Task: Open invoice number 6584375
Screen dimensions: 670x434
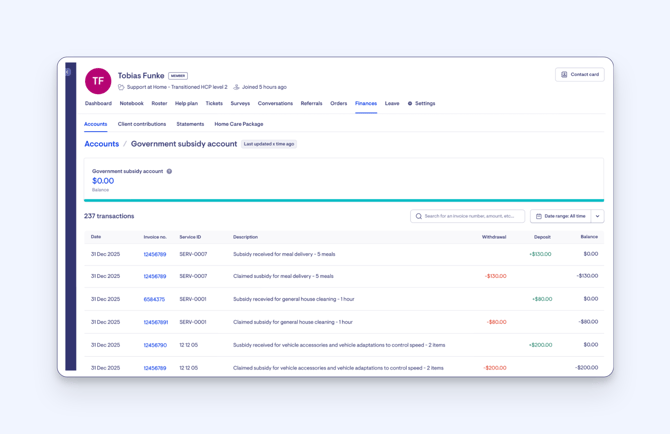Action: click(x=154, y=299)
